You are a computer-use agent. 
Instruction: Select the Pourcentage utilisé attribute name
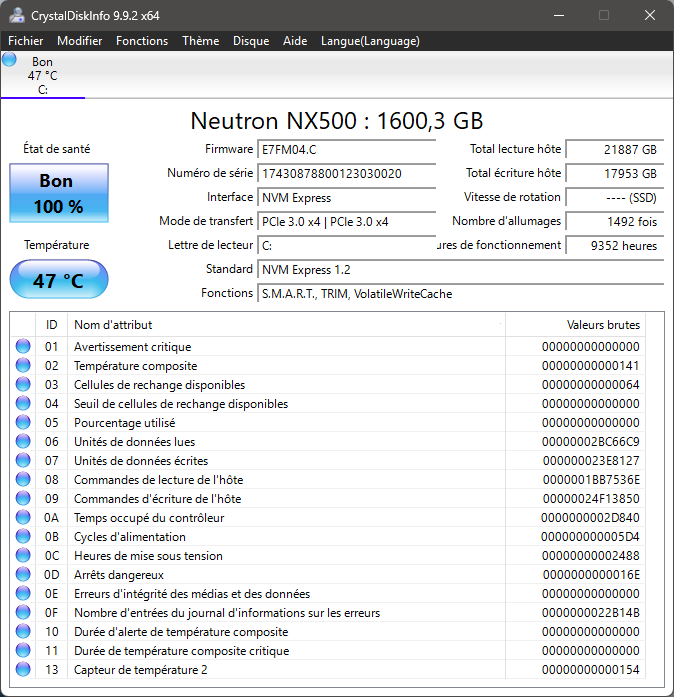[124, 423]
